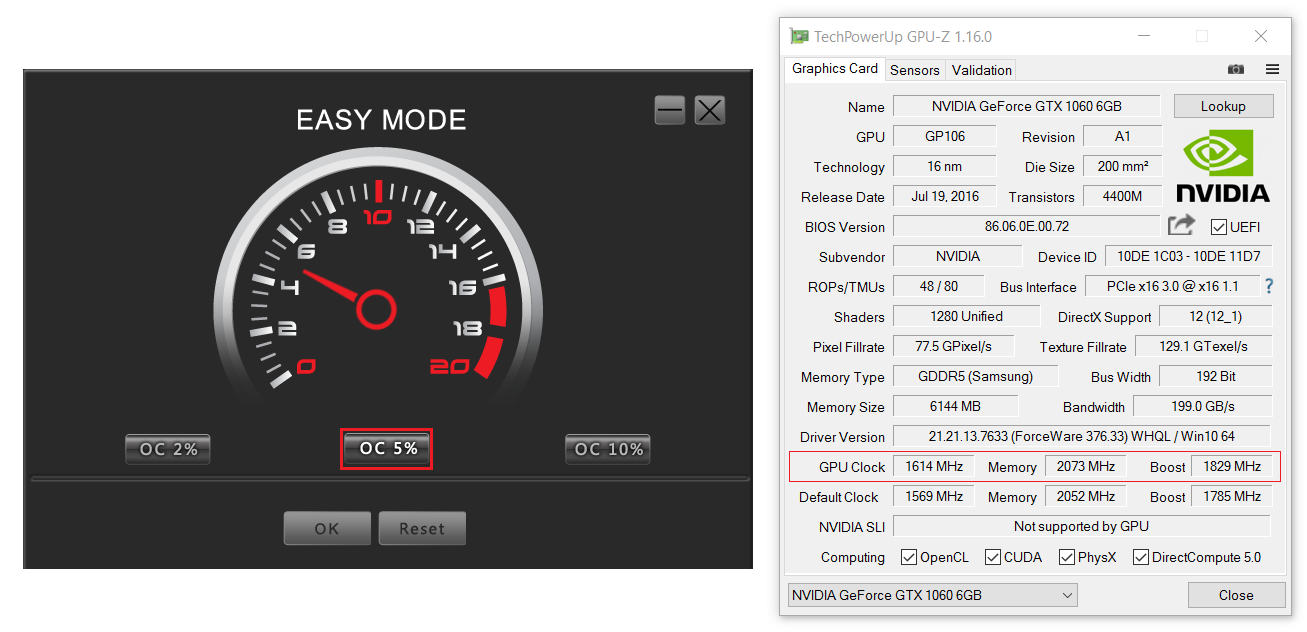Click the BIOS export share icon
1307x632 pixels.
point(1181,226)
